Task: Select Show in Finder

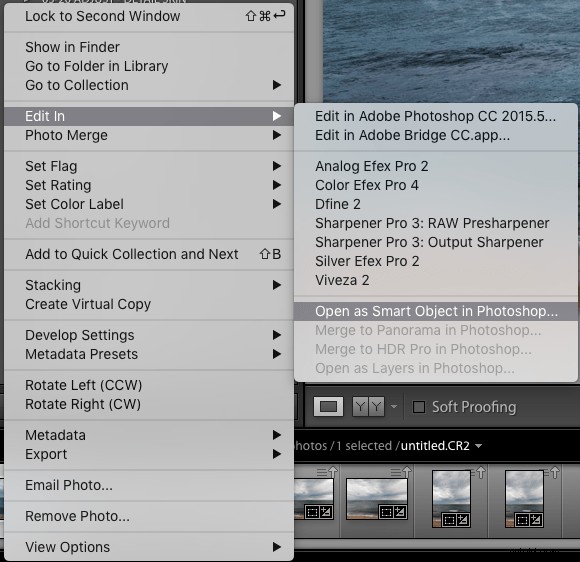Action: click(x=149, y=47)
